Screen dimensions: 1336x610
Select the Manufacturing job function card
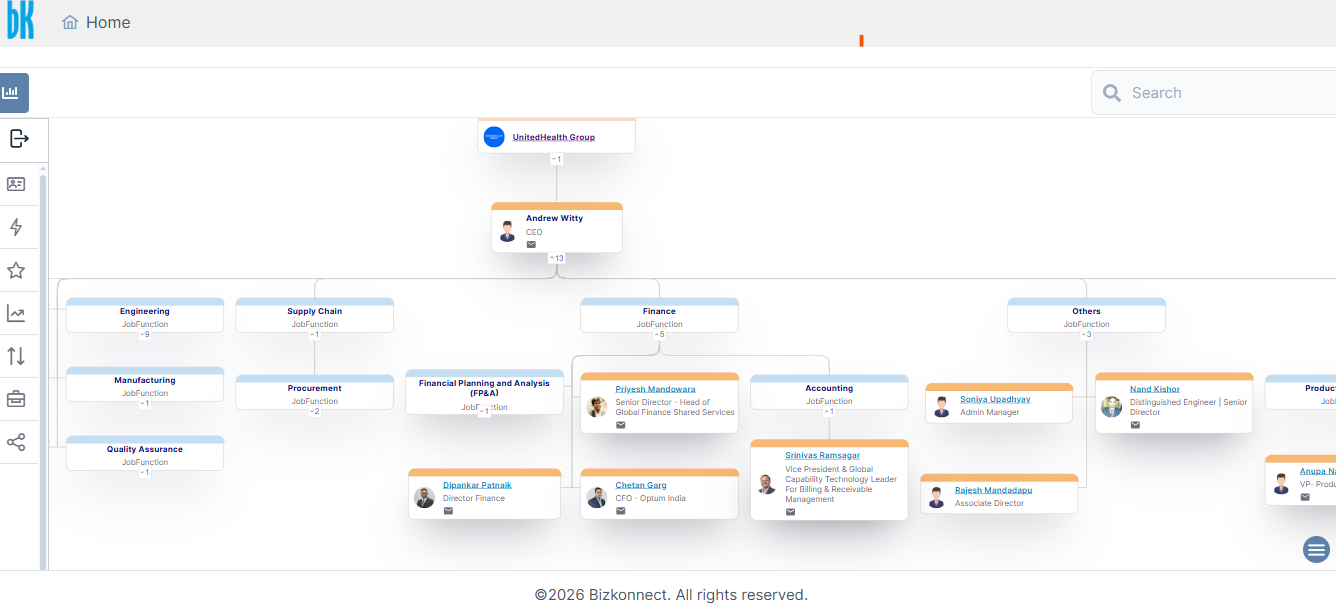[x=145, y=384]
